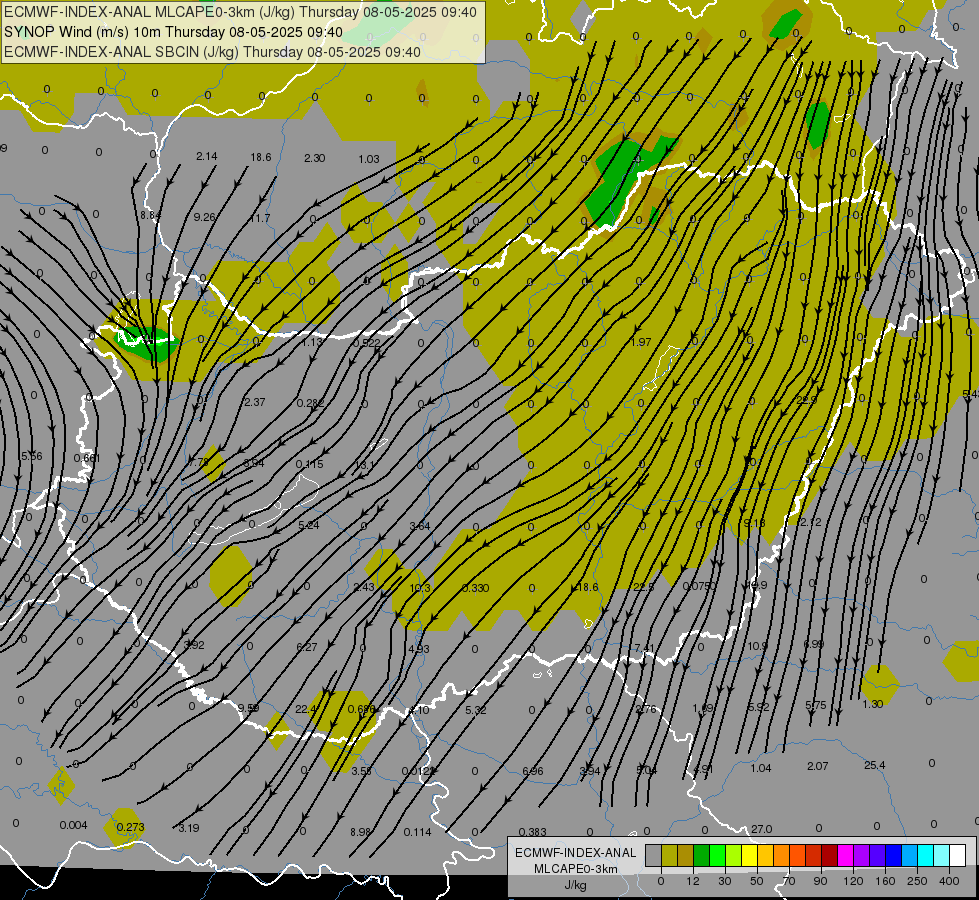Click the map value '6.96'
The height and width of the screenshot is (900, 979).
[x=533, y=771]
